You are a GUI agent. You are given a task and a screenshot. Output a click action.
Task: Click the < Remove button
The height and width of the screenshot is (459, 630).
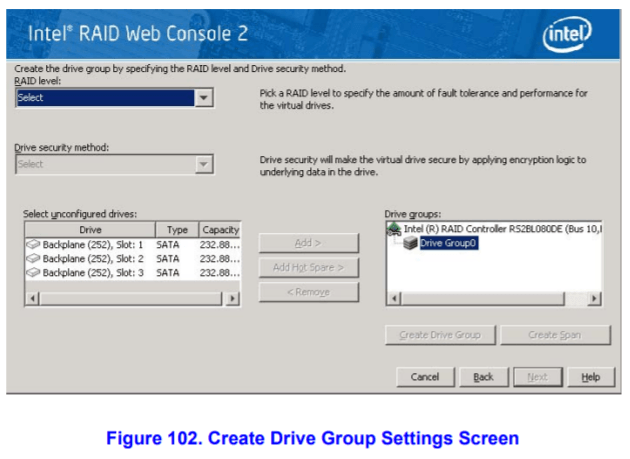click(x=309, y=292)
